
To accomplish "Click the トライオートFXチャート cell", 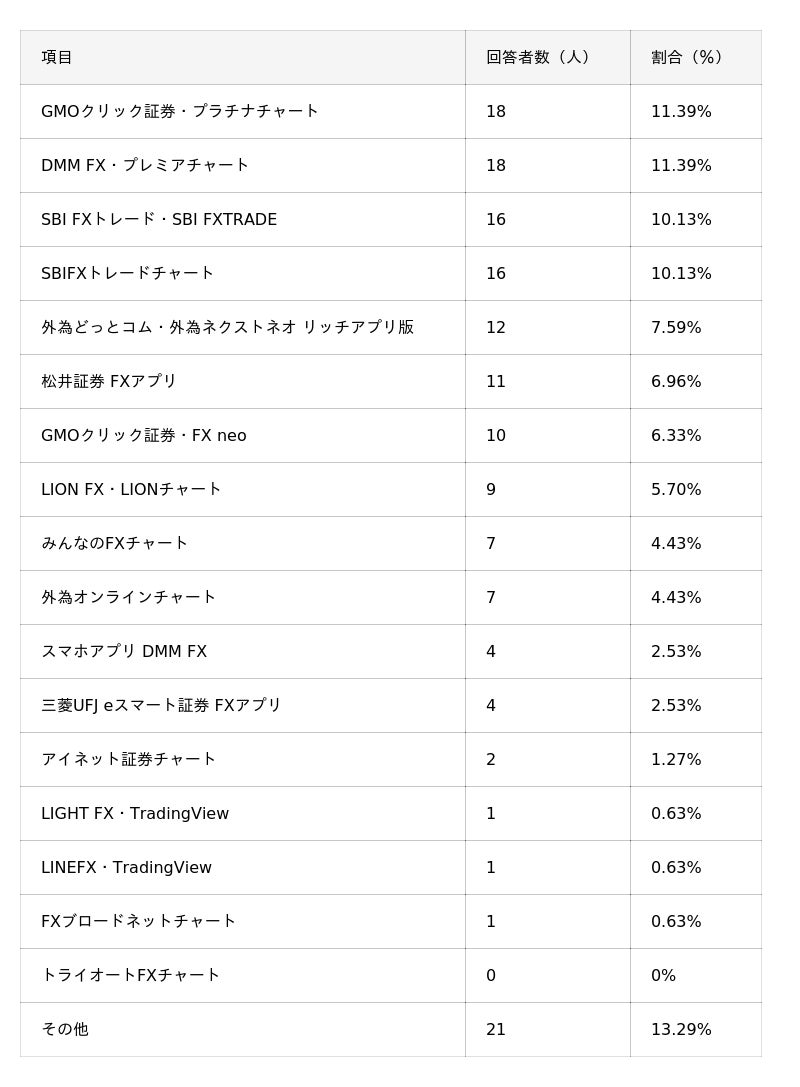I will (x=131, y=975).
